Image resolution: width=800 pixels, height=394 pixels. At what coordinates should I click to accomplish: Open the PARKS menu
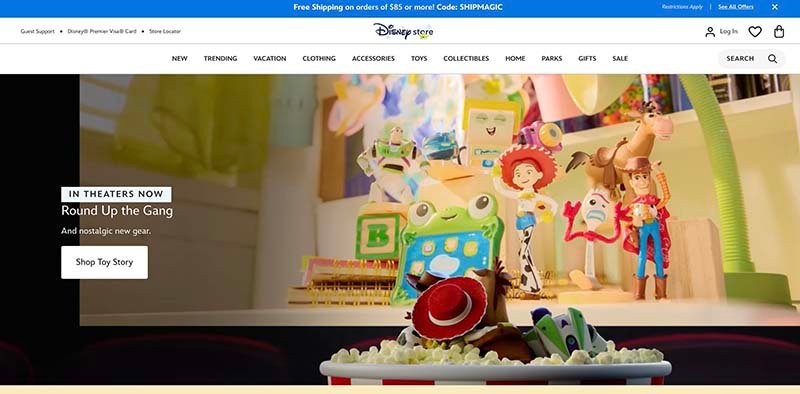pyautogui.click(x=552, y=59)
